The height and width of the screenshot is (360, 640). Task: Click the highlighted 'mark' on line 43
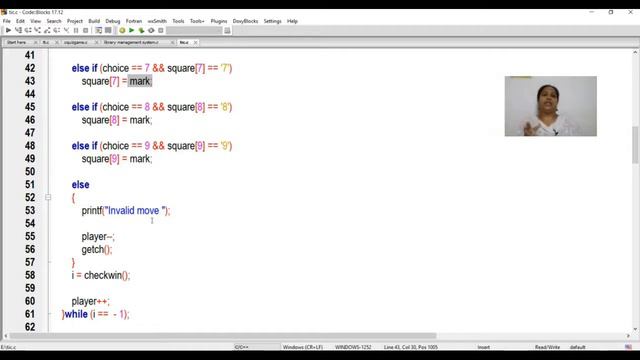coord(140,81)
